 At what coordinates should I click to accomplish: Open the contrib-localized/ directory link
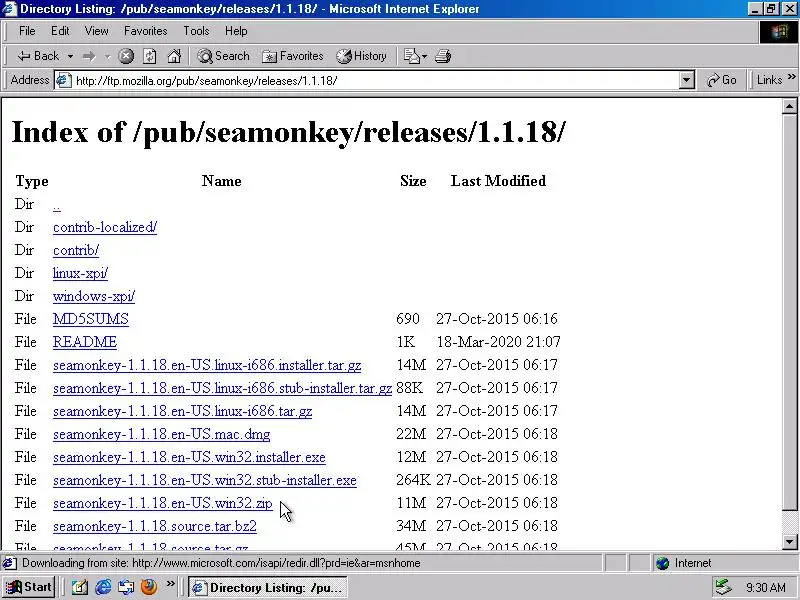(105, 227)
